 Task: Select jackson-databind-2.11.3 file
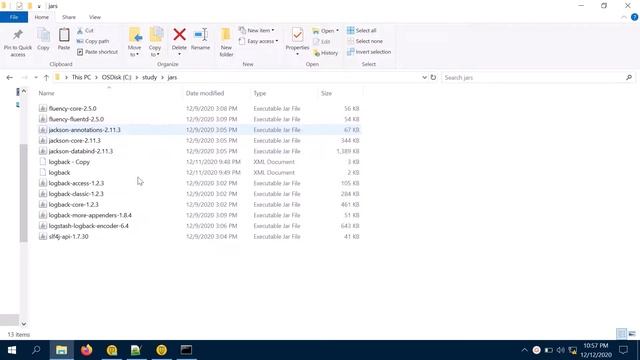coord(199,151)
